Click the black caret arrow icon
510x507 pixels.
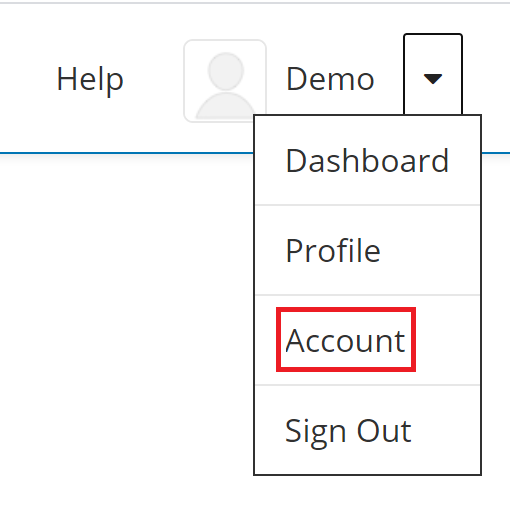pos(433,79)
